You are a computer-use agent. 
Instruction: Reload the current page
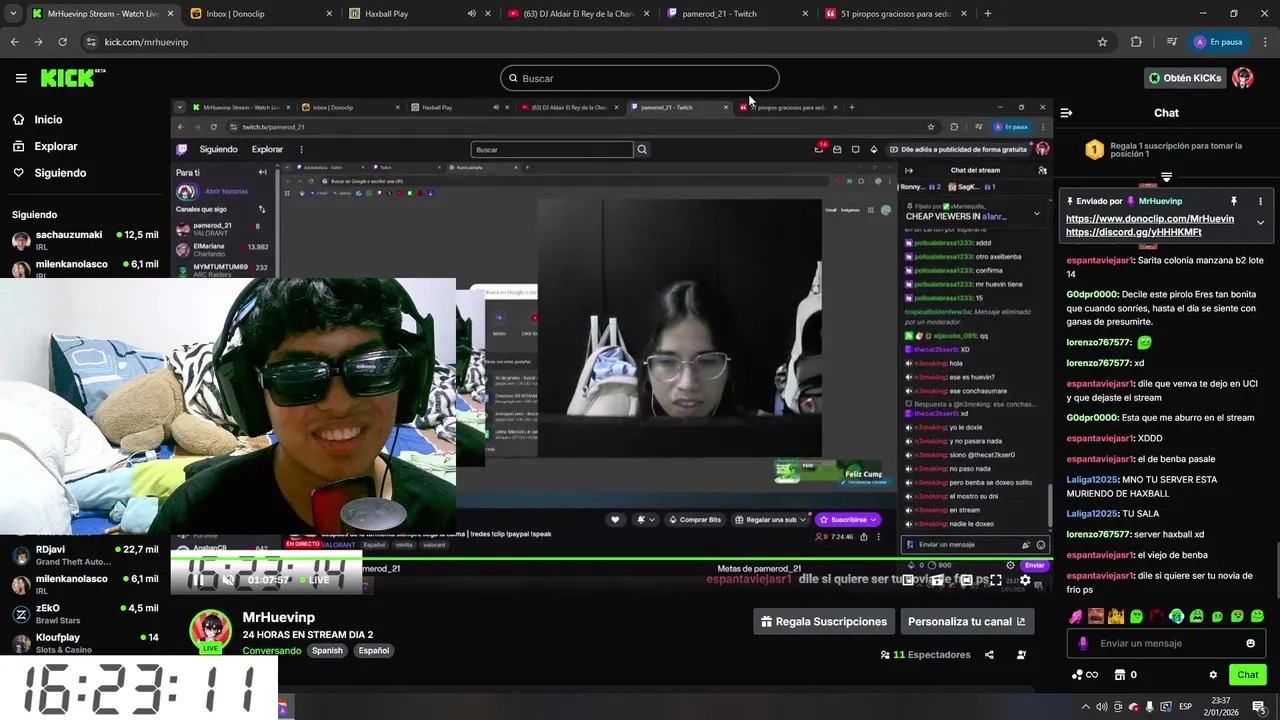coord(62,42)
